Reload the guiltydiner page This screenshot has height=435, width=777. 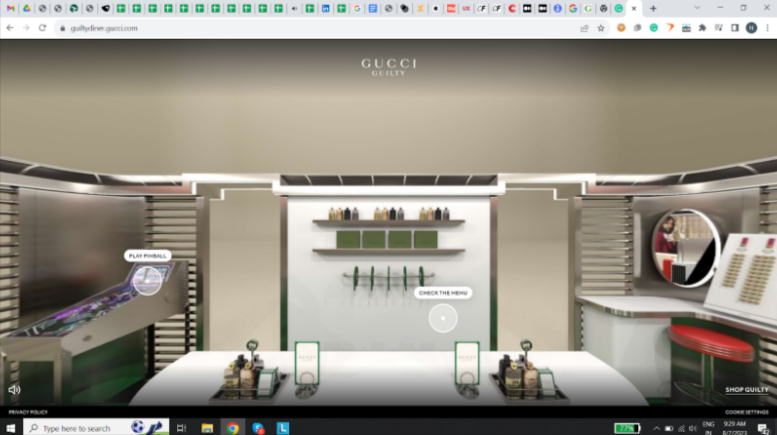coord(43,28)
